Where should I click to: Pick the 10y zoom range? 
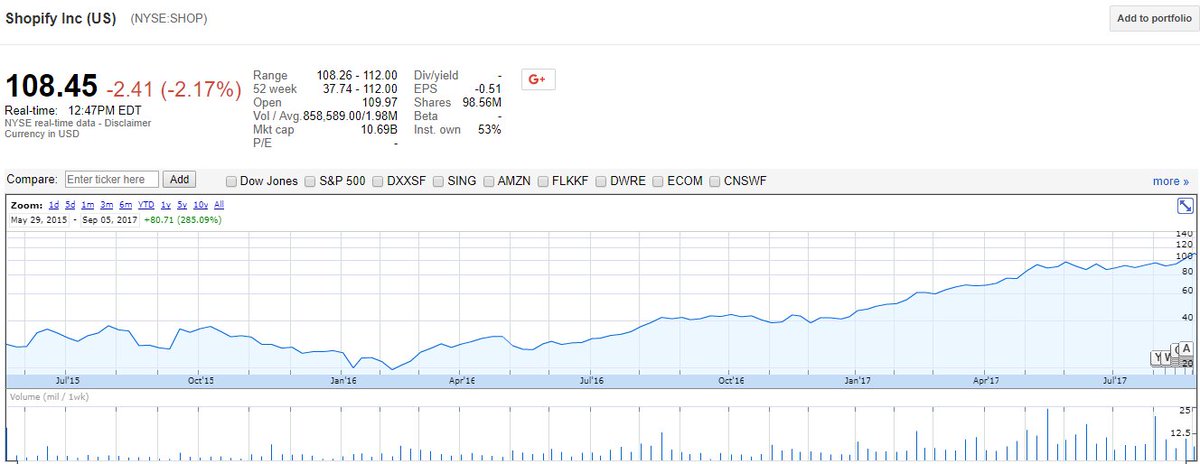[201, 205]
